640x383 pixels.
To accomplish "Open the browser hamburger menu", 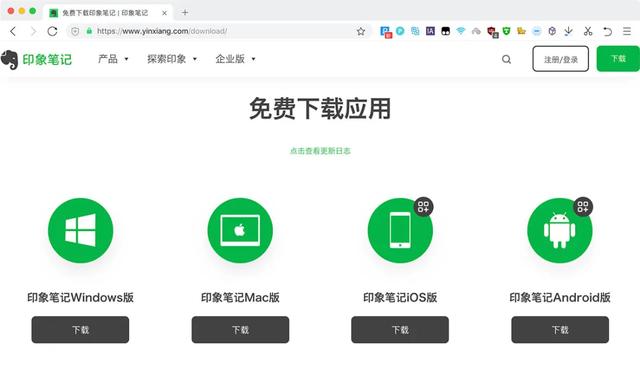I will coord(627,31).
